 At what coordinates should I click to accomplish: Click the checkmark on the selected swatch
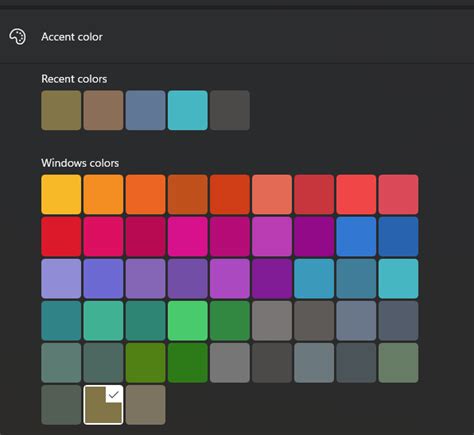click(114, 395)
